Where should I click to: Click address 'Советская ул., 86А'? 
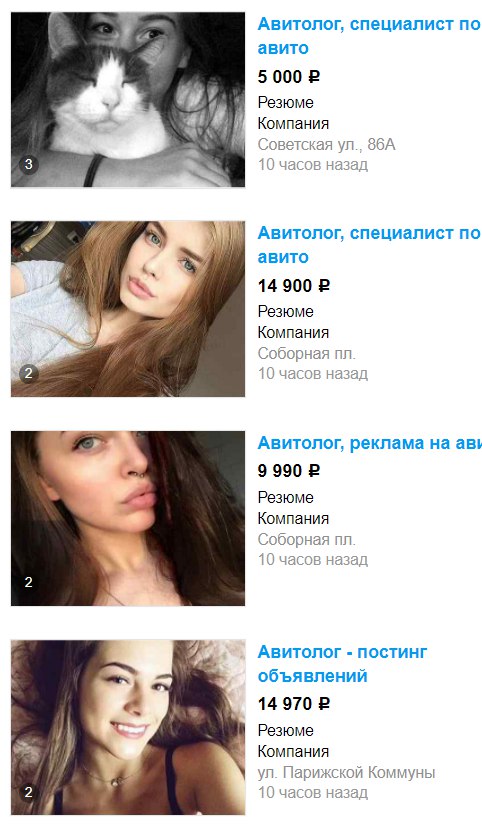tap(326, 145)
